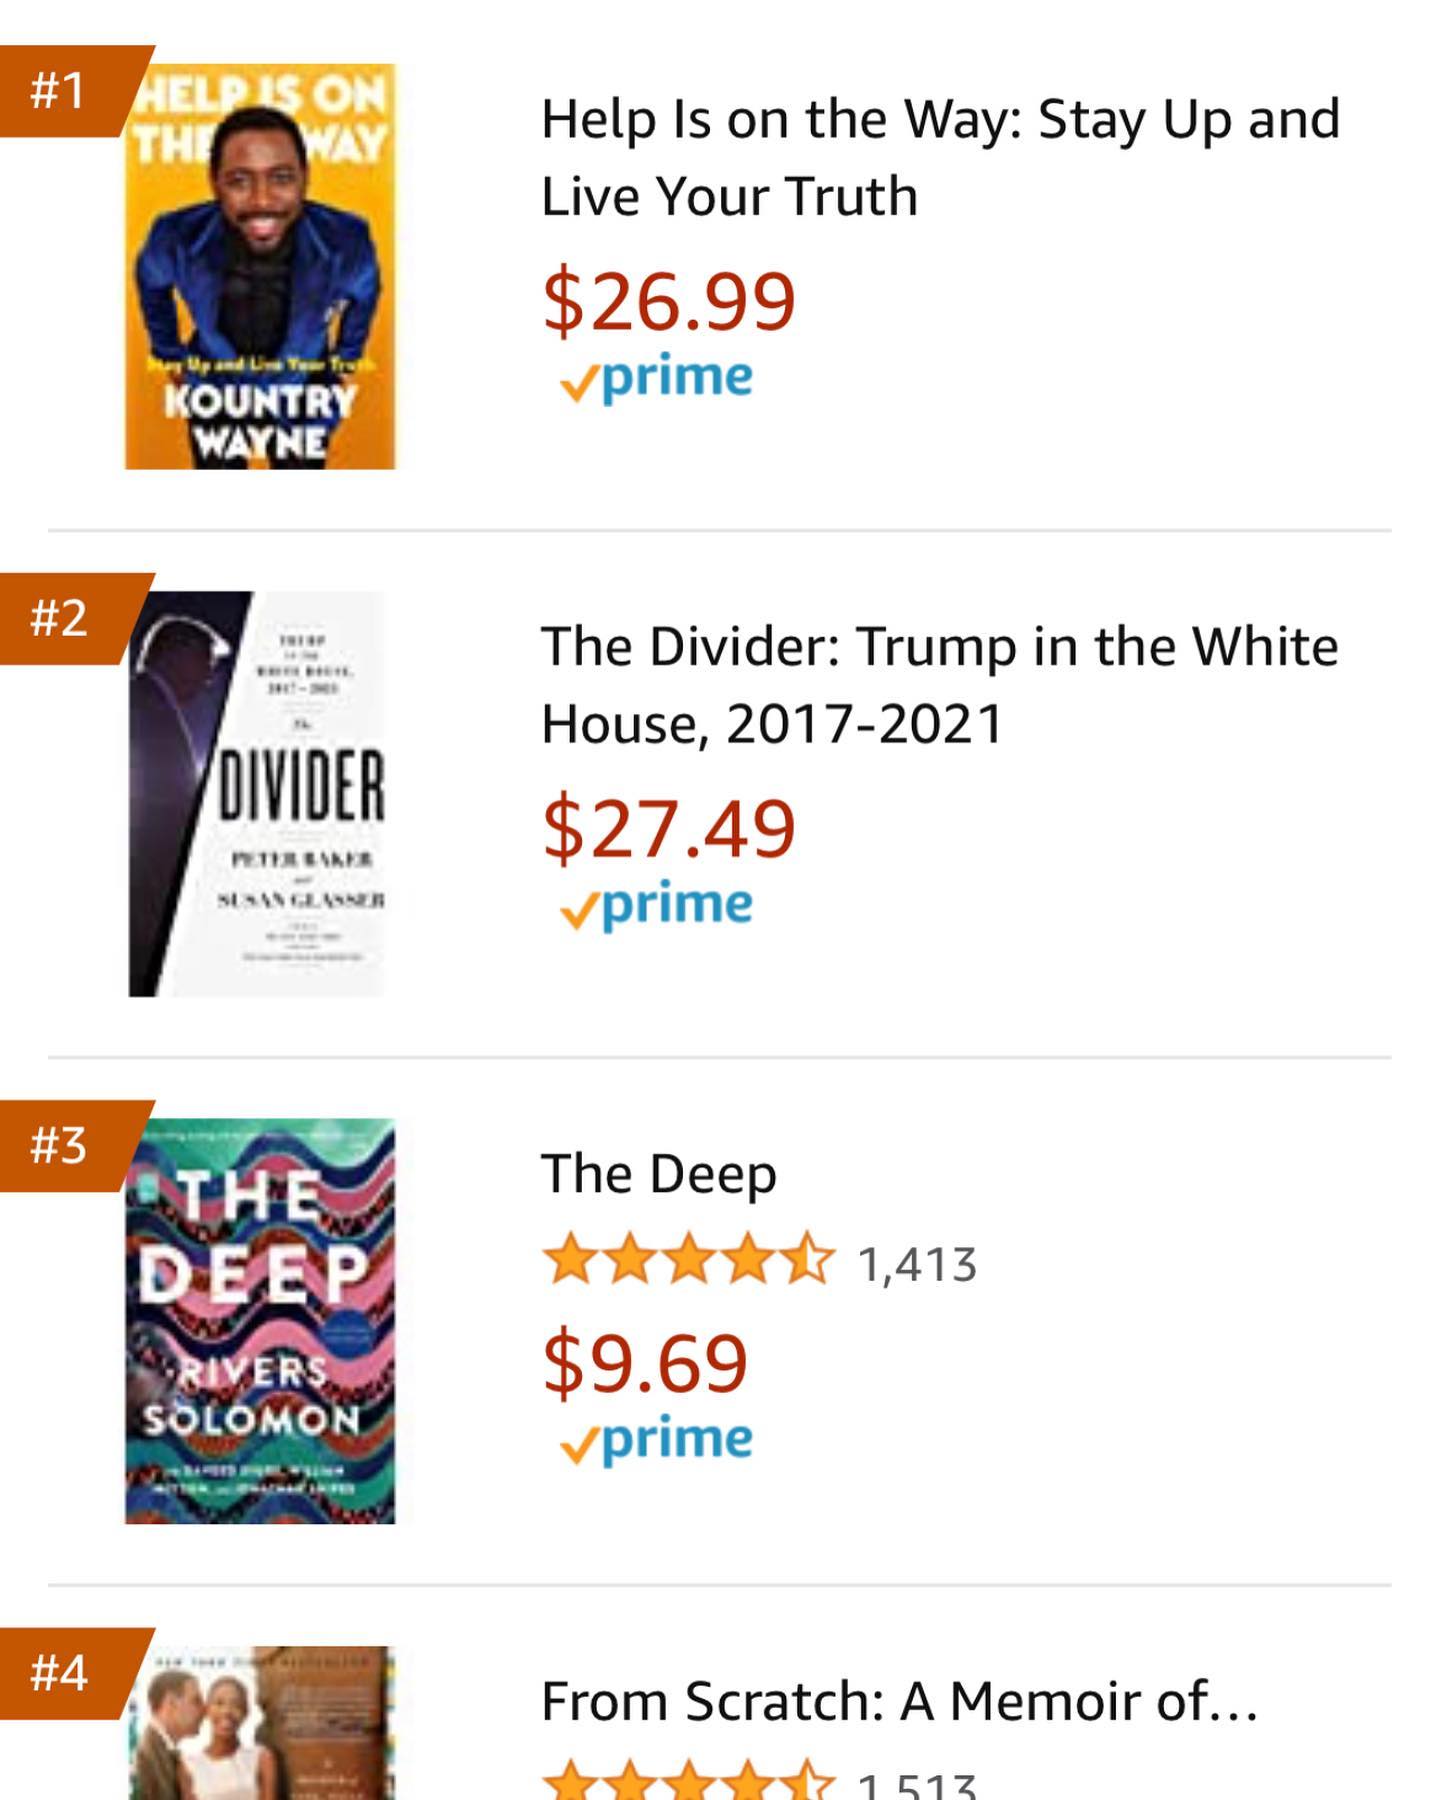Click the #2 rank badge
This screenshot has height=1800, width=1440.
click(70, 618)
